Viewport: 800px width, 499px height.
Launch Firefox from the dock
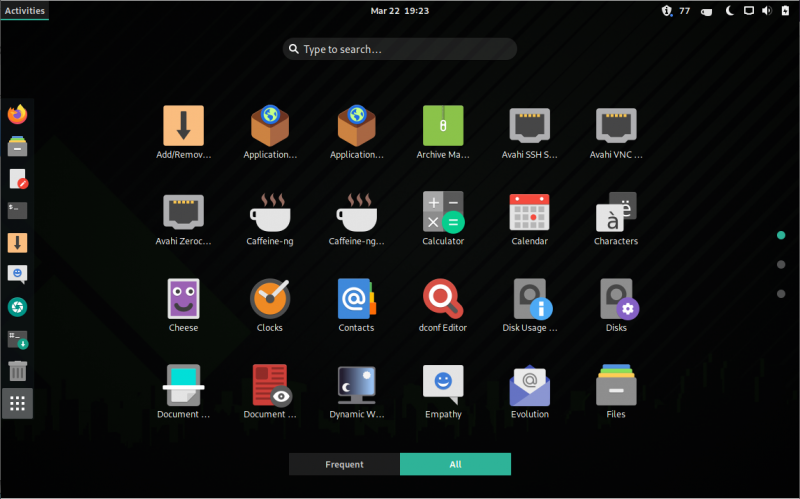(17, 114)
